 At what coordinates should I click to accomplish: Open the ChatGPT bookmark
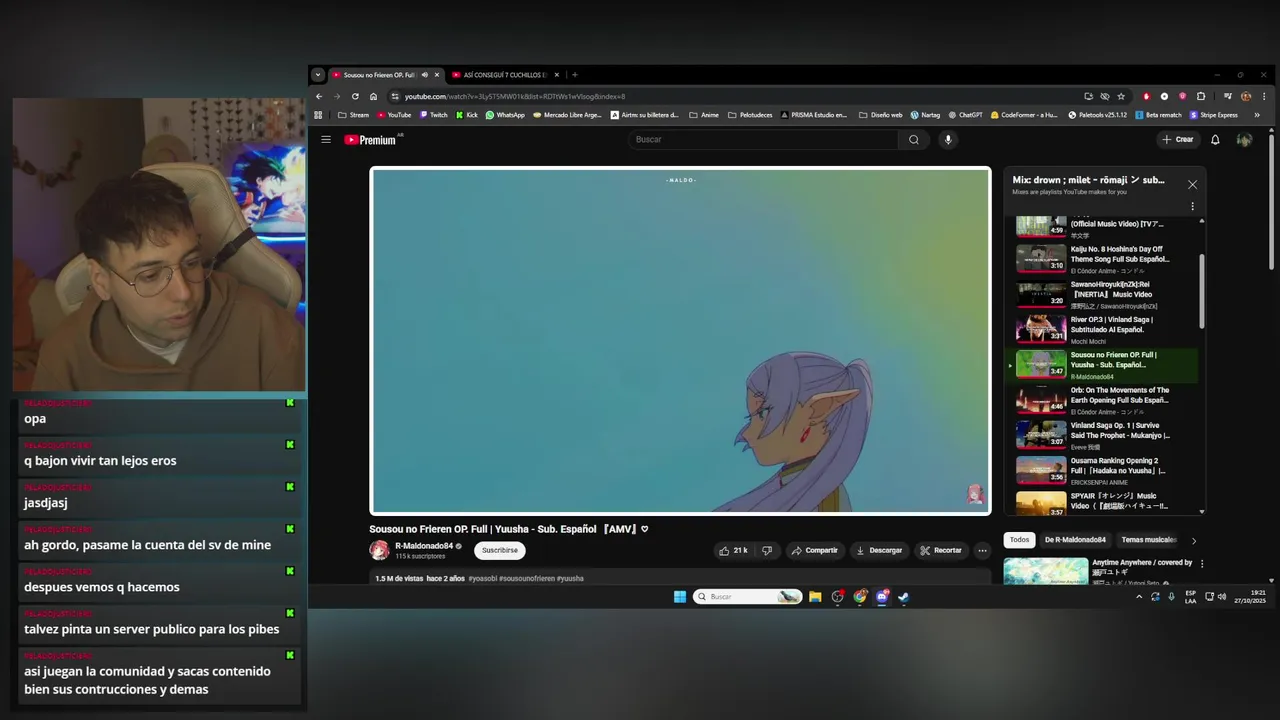965,115
